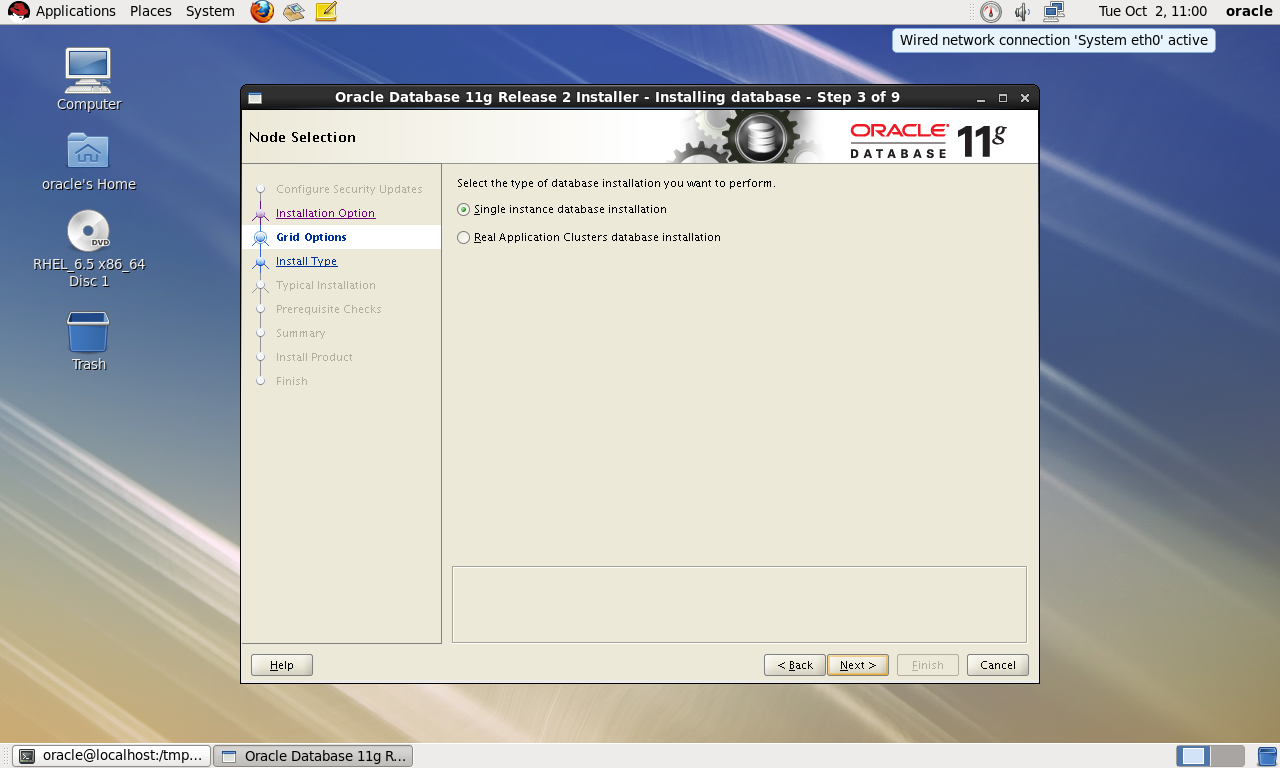Viewport: 1280px width, 768px height.
Task: Click the installer message area box
Action: [x=739, y=604]
